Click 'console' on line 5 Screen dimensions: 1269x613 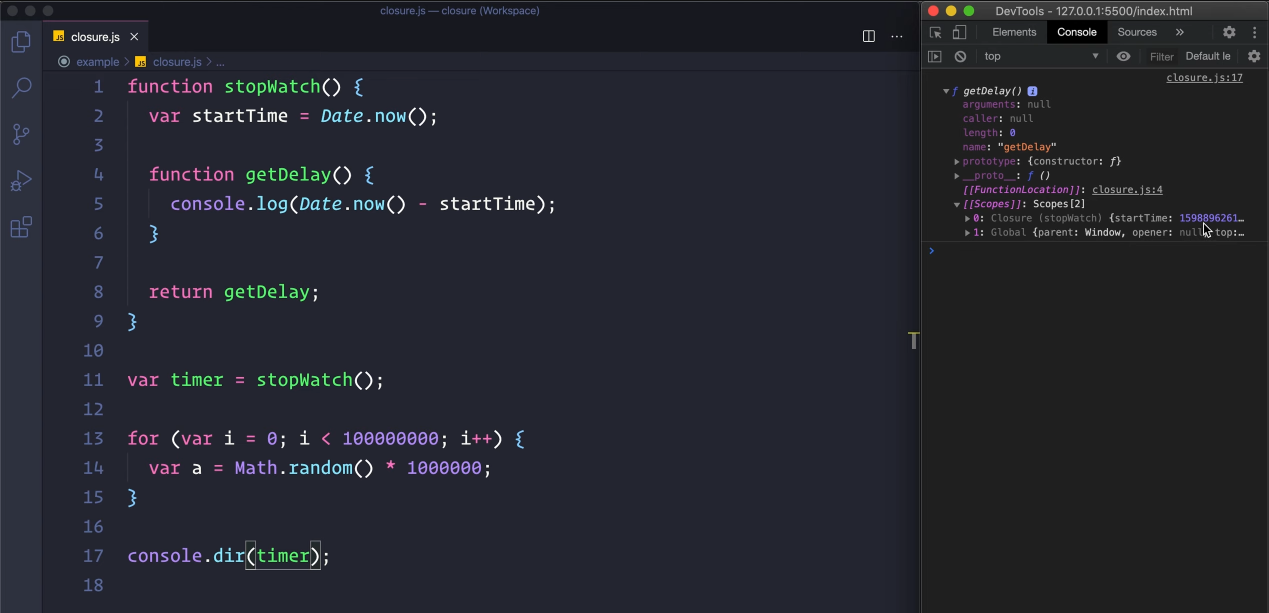click(x=208, y=204)
